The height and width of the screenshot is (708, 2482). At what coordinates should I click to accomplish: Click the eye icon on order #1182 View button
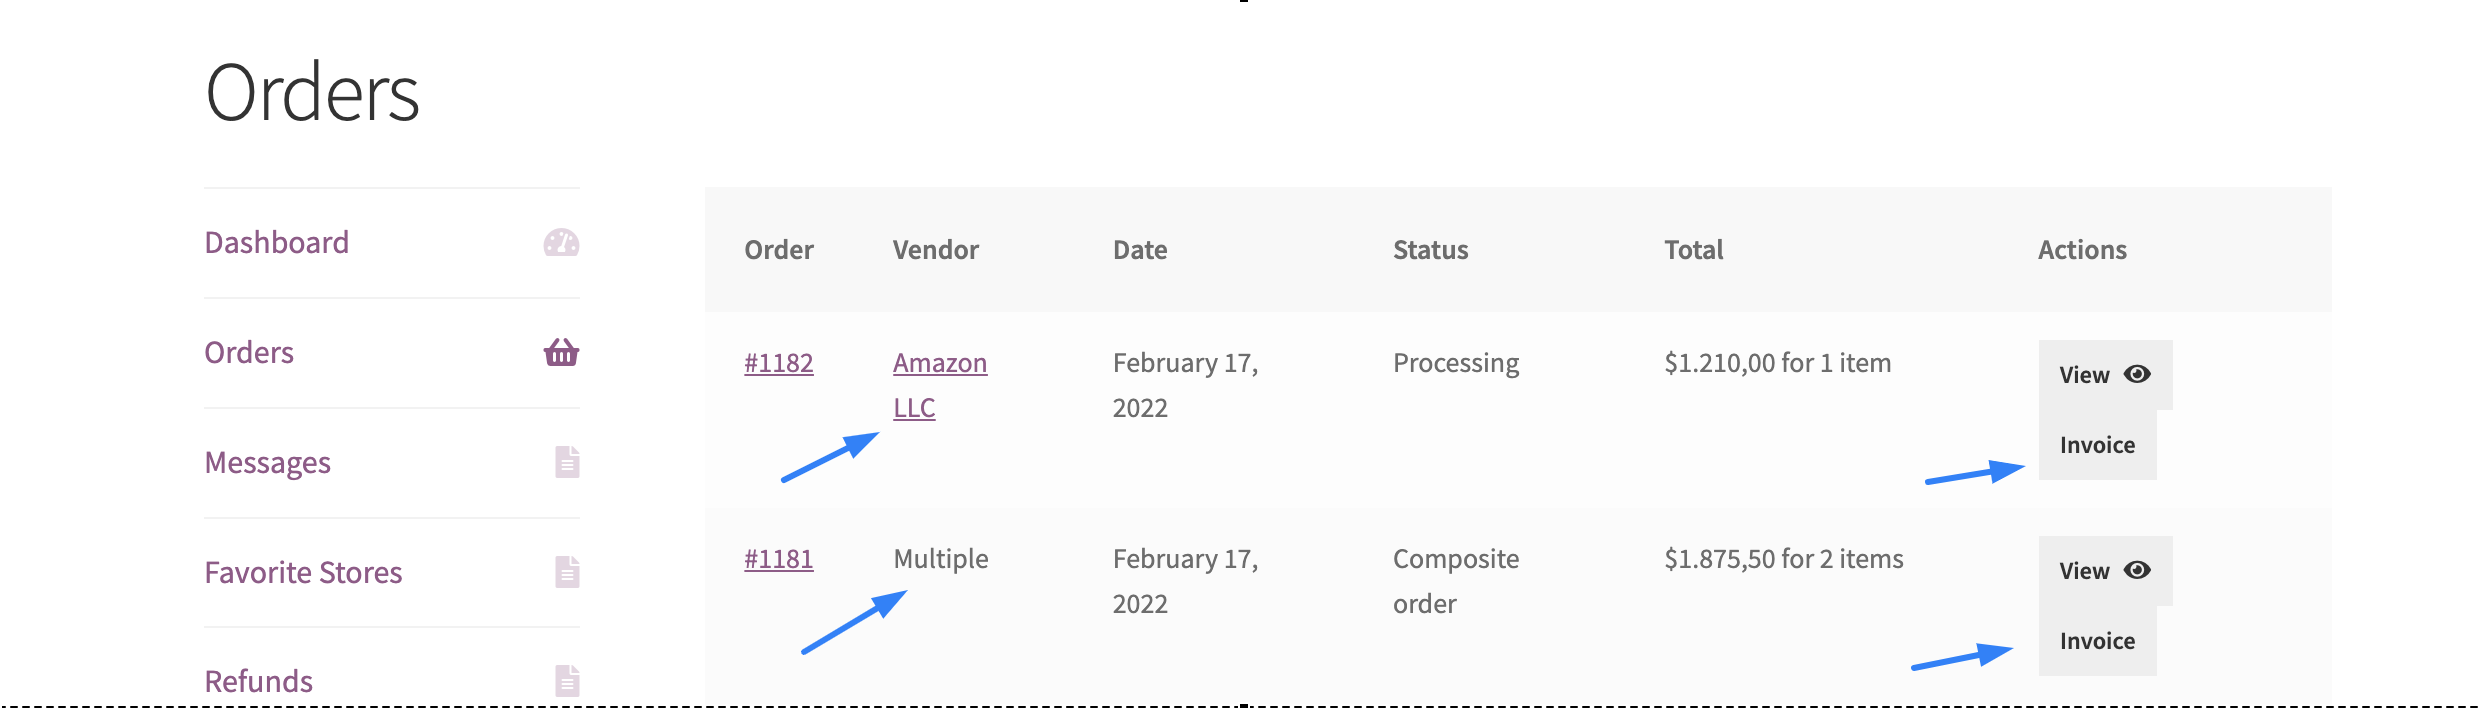2138,374
